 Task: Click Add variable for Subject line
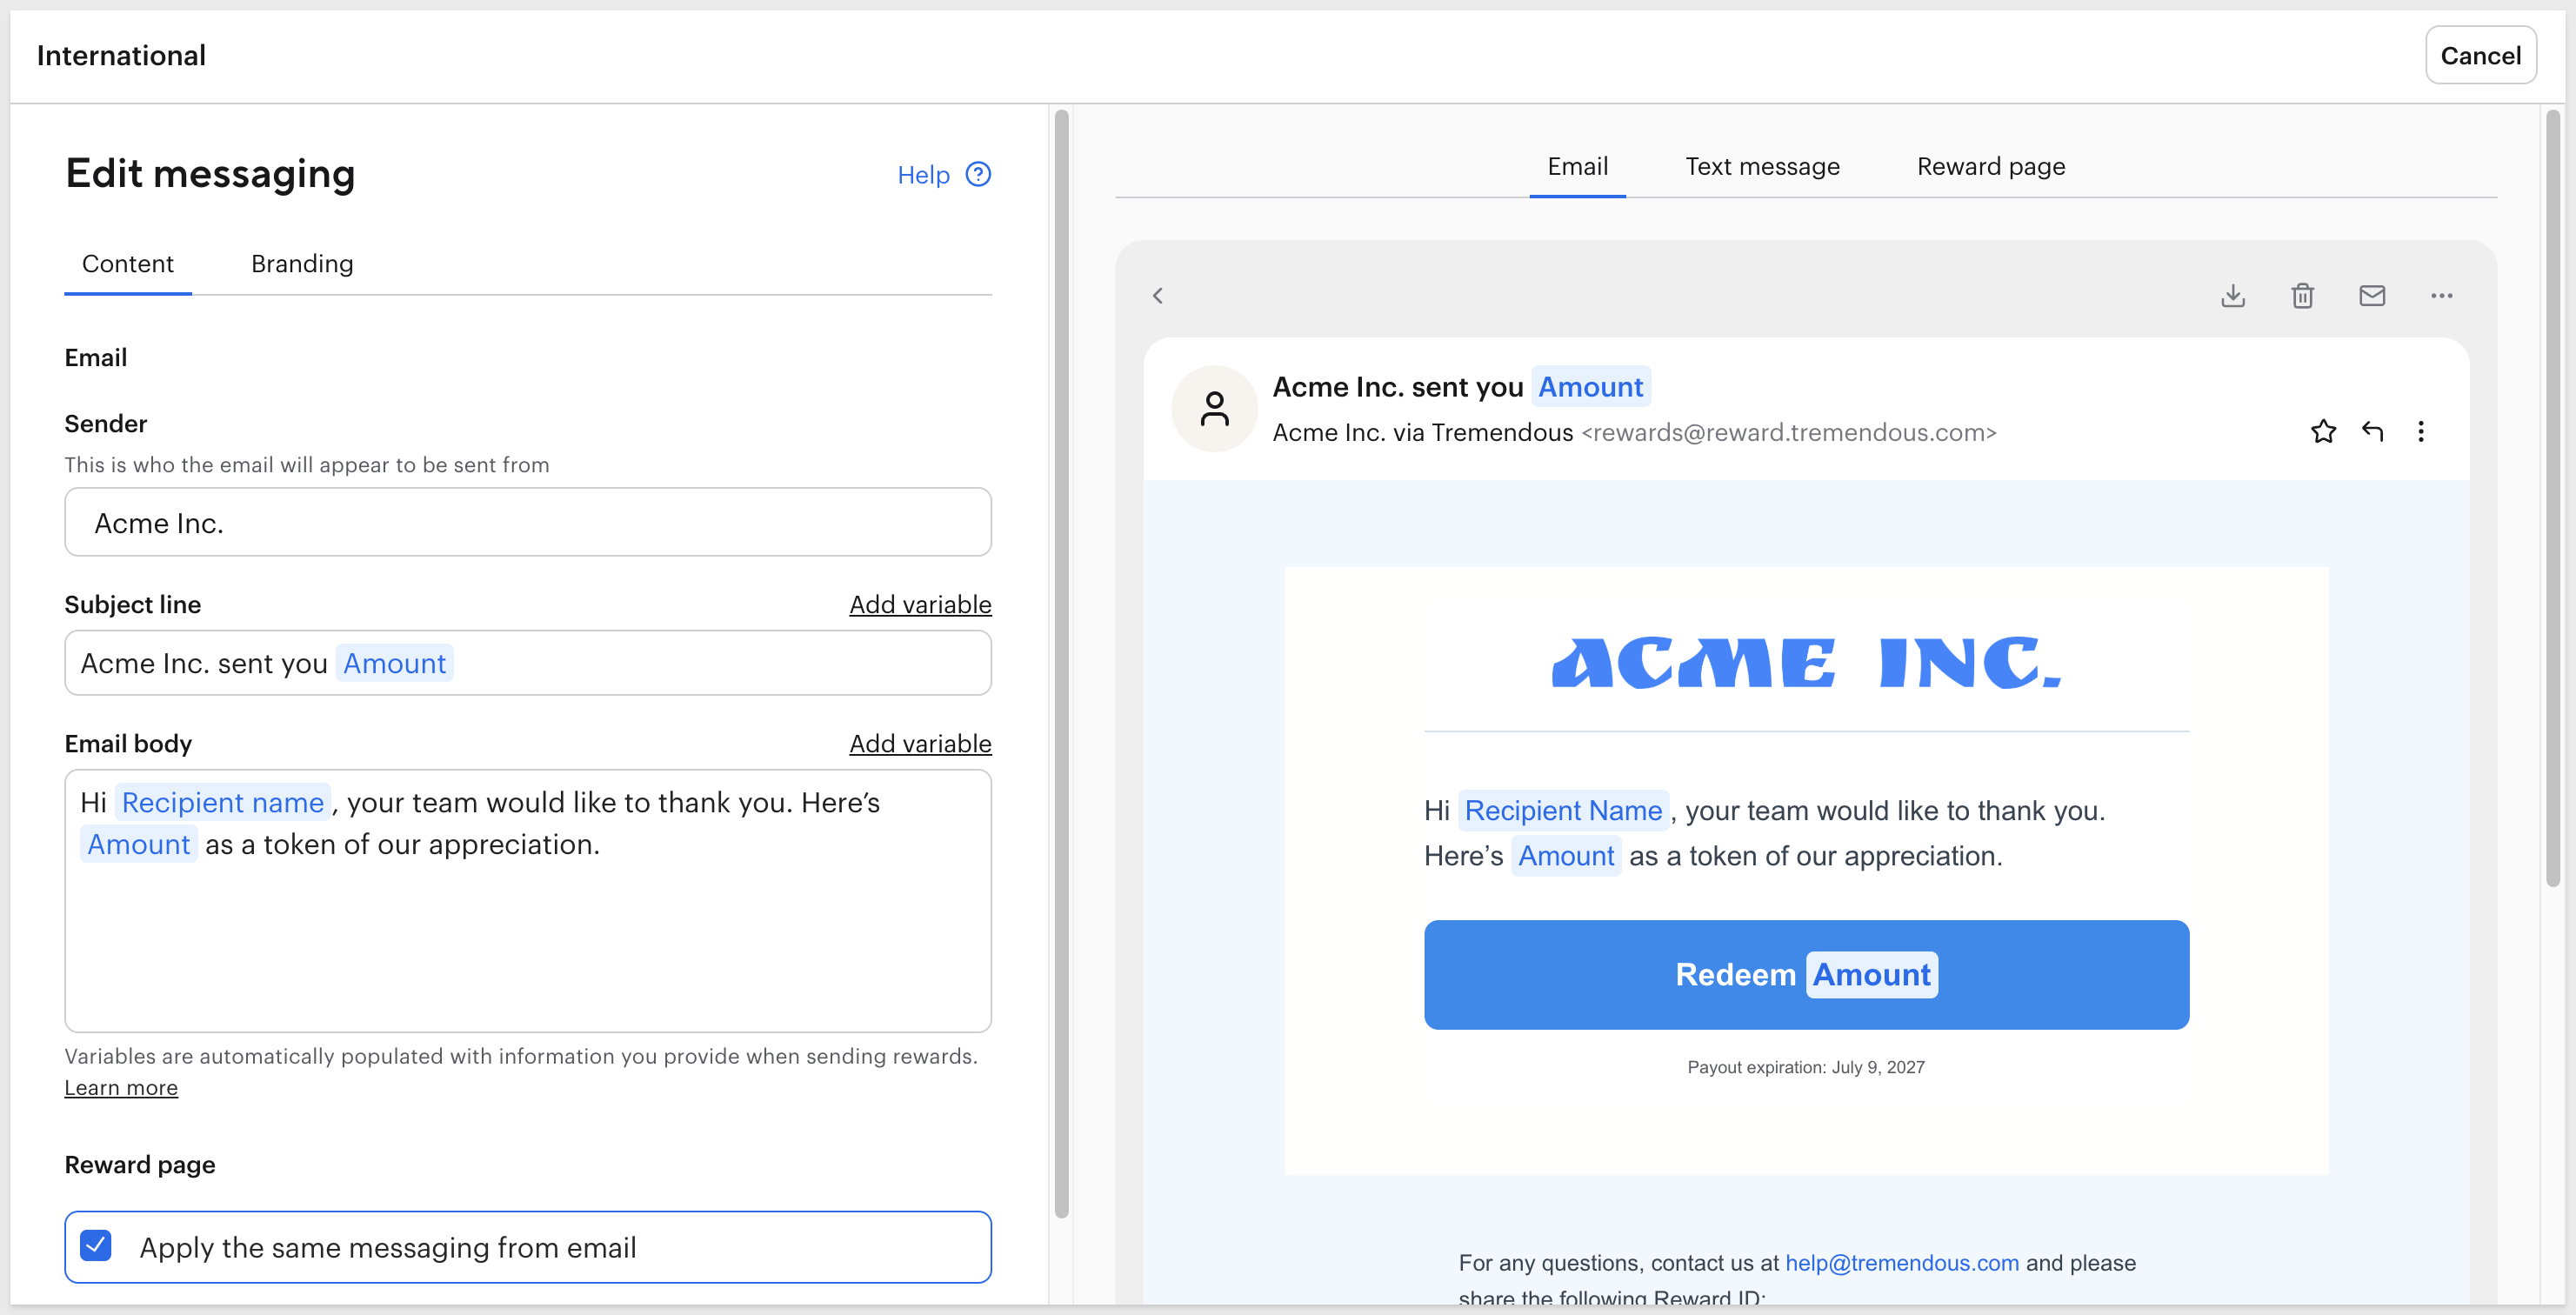point(920,604)
